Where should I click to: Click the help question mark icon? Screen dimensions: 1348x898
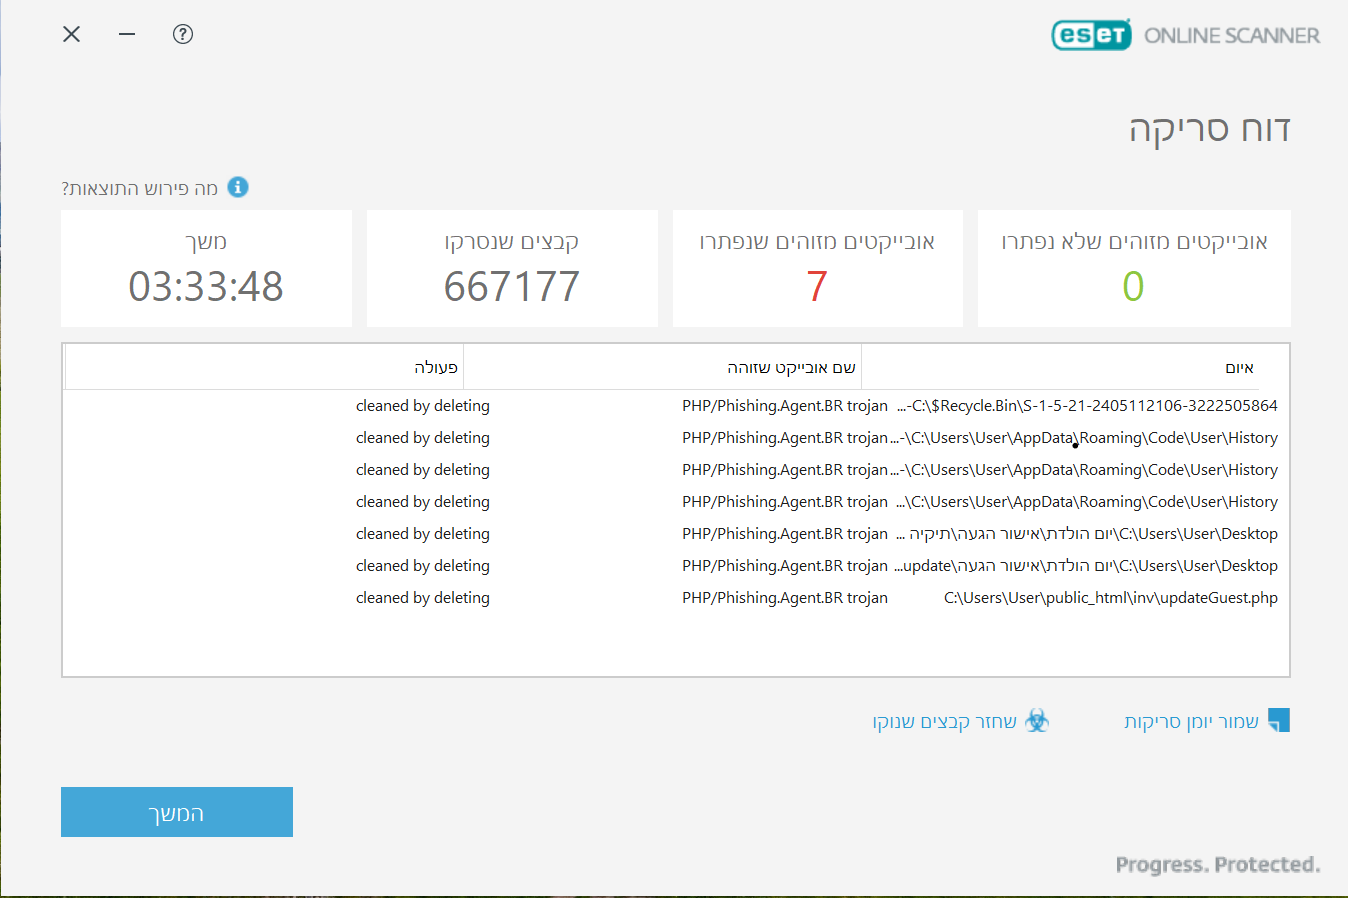pyautogui.click(x=182, y=34)
